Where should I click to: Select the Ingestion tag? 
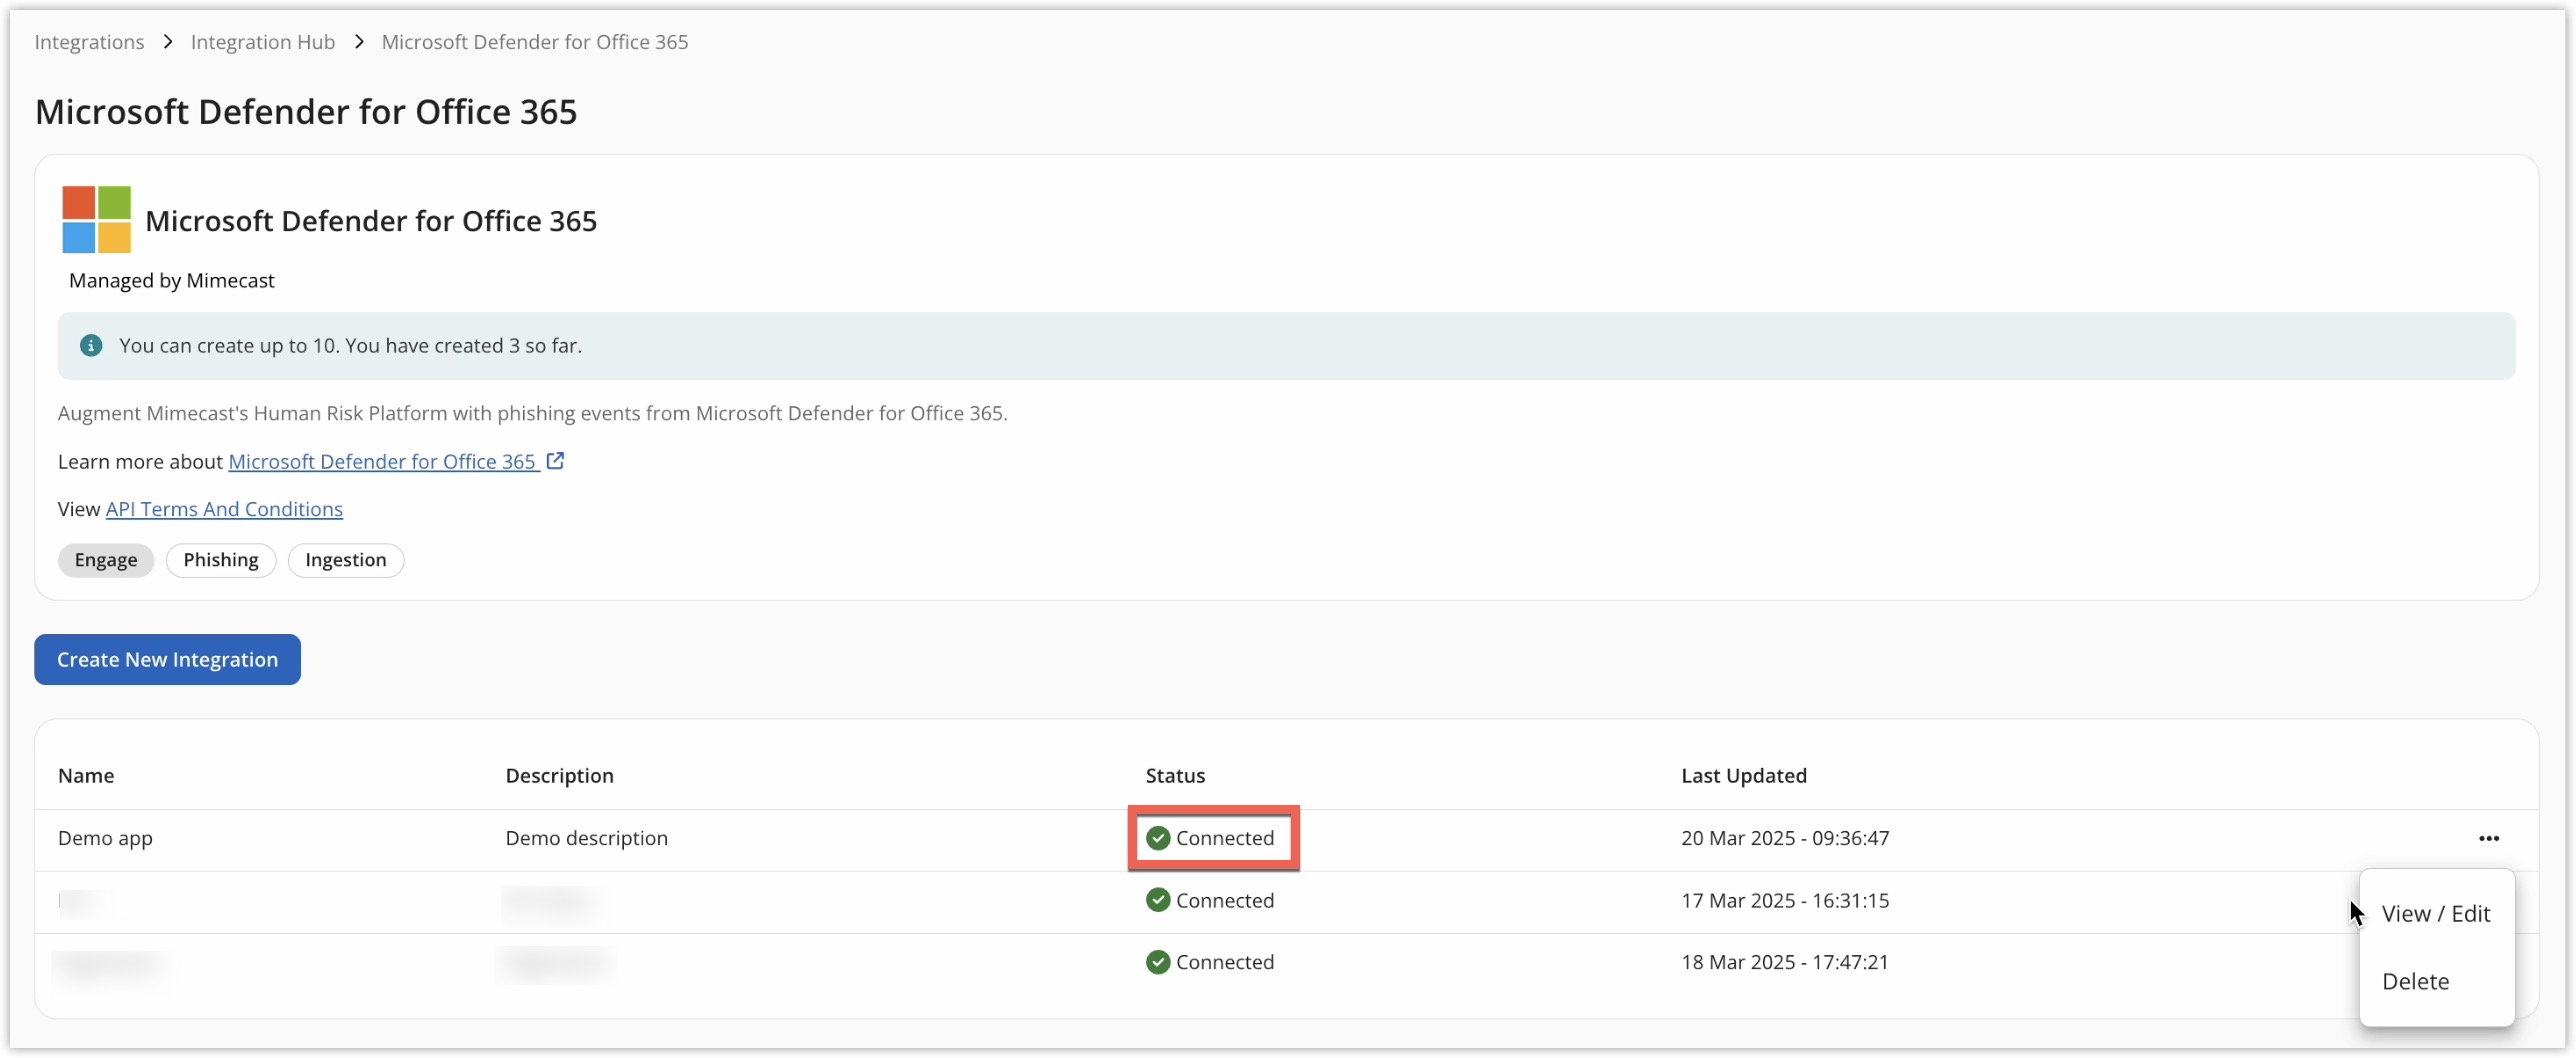[345, 560]
